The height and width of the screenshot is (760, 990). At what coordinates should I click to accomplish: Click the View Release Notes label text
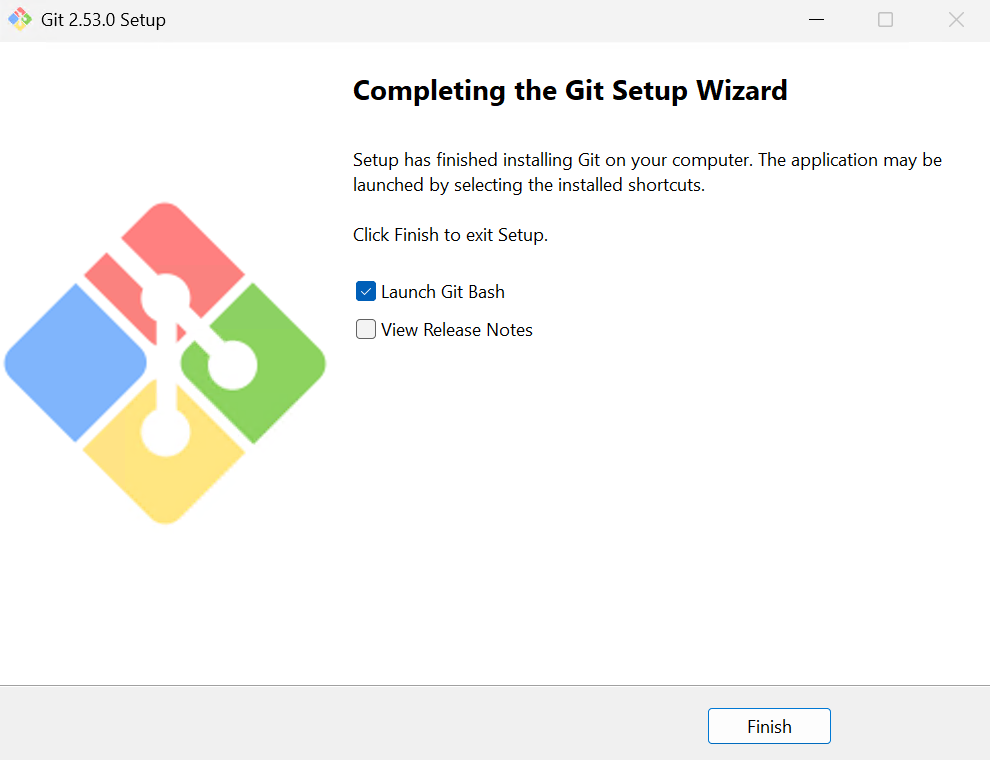coord(456,329)
